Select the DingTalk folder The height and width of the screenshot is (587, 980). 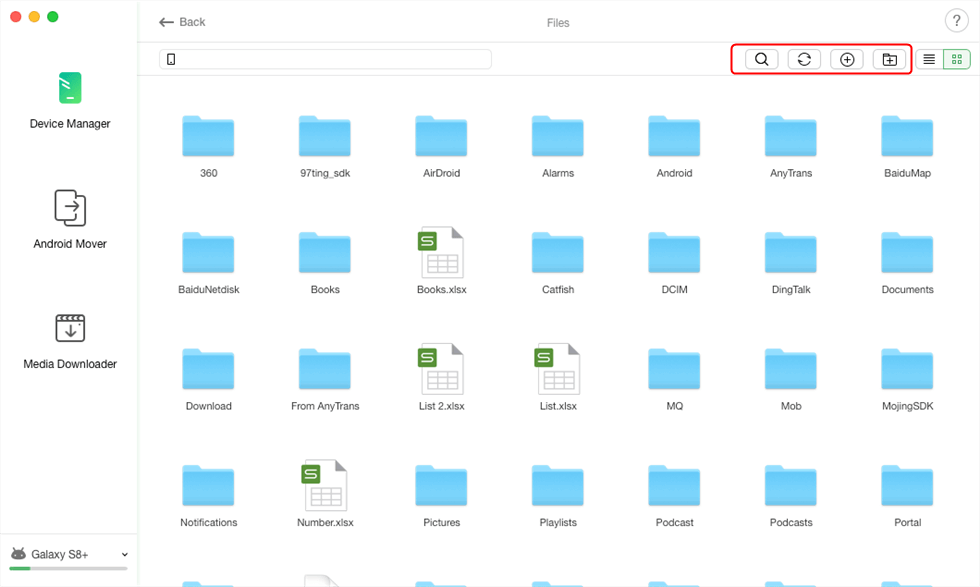(x=791, y=263)
